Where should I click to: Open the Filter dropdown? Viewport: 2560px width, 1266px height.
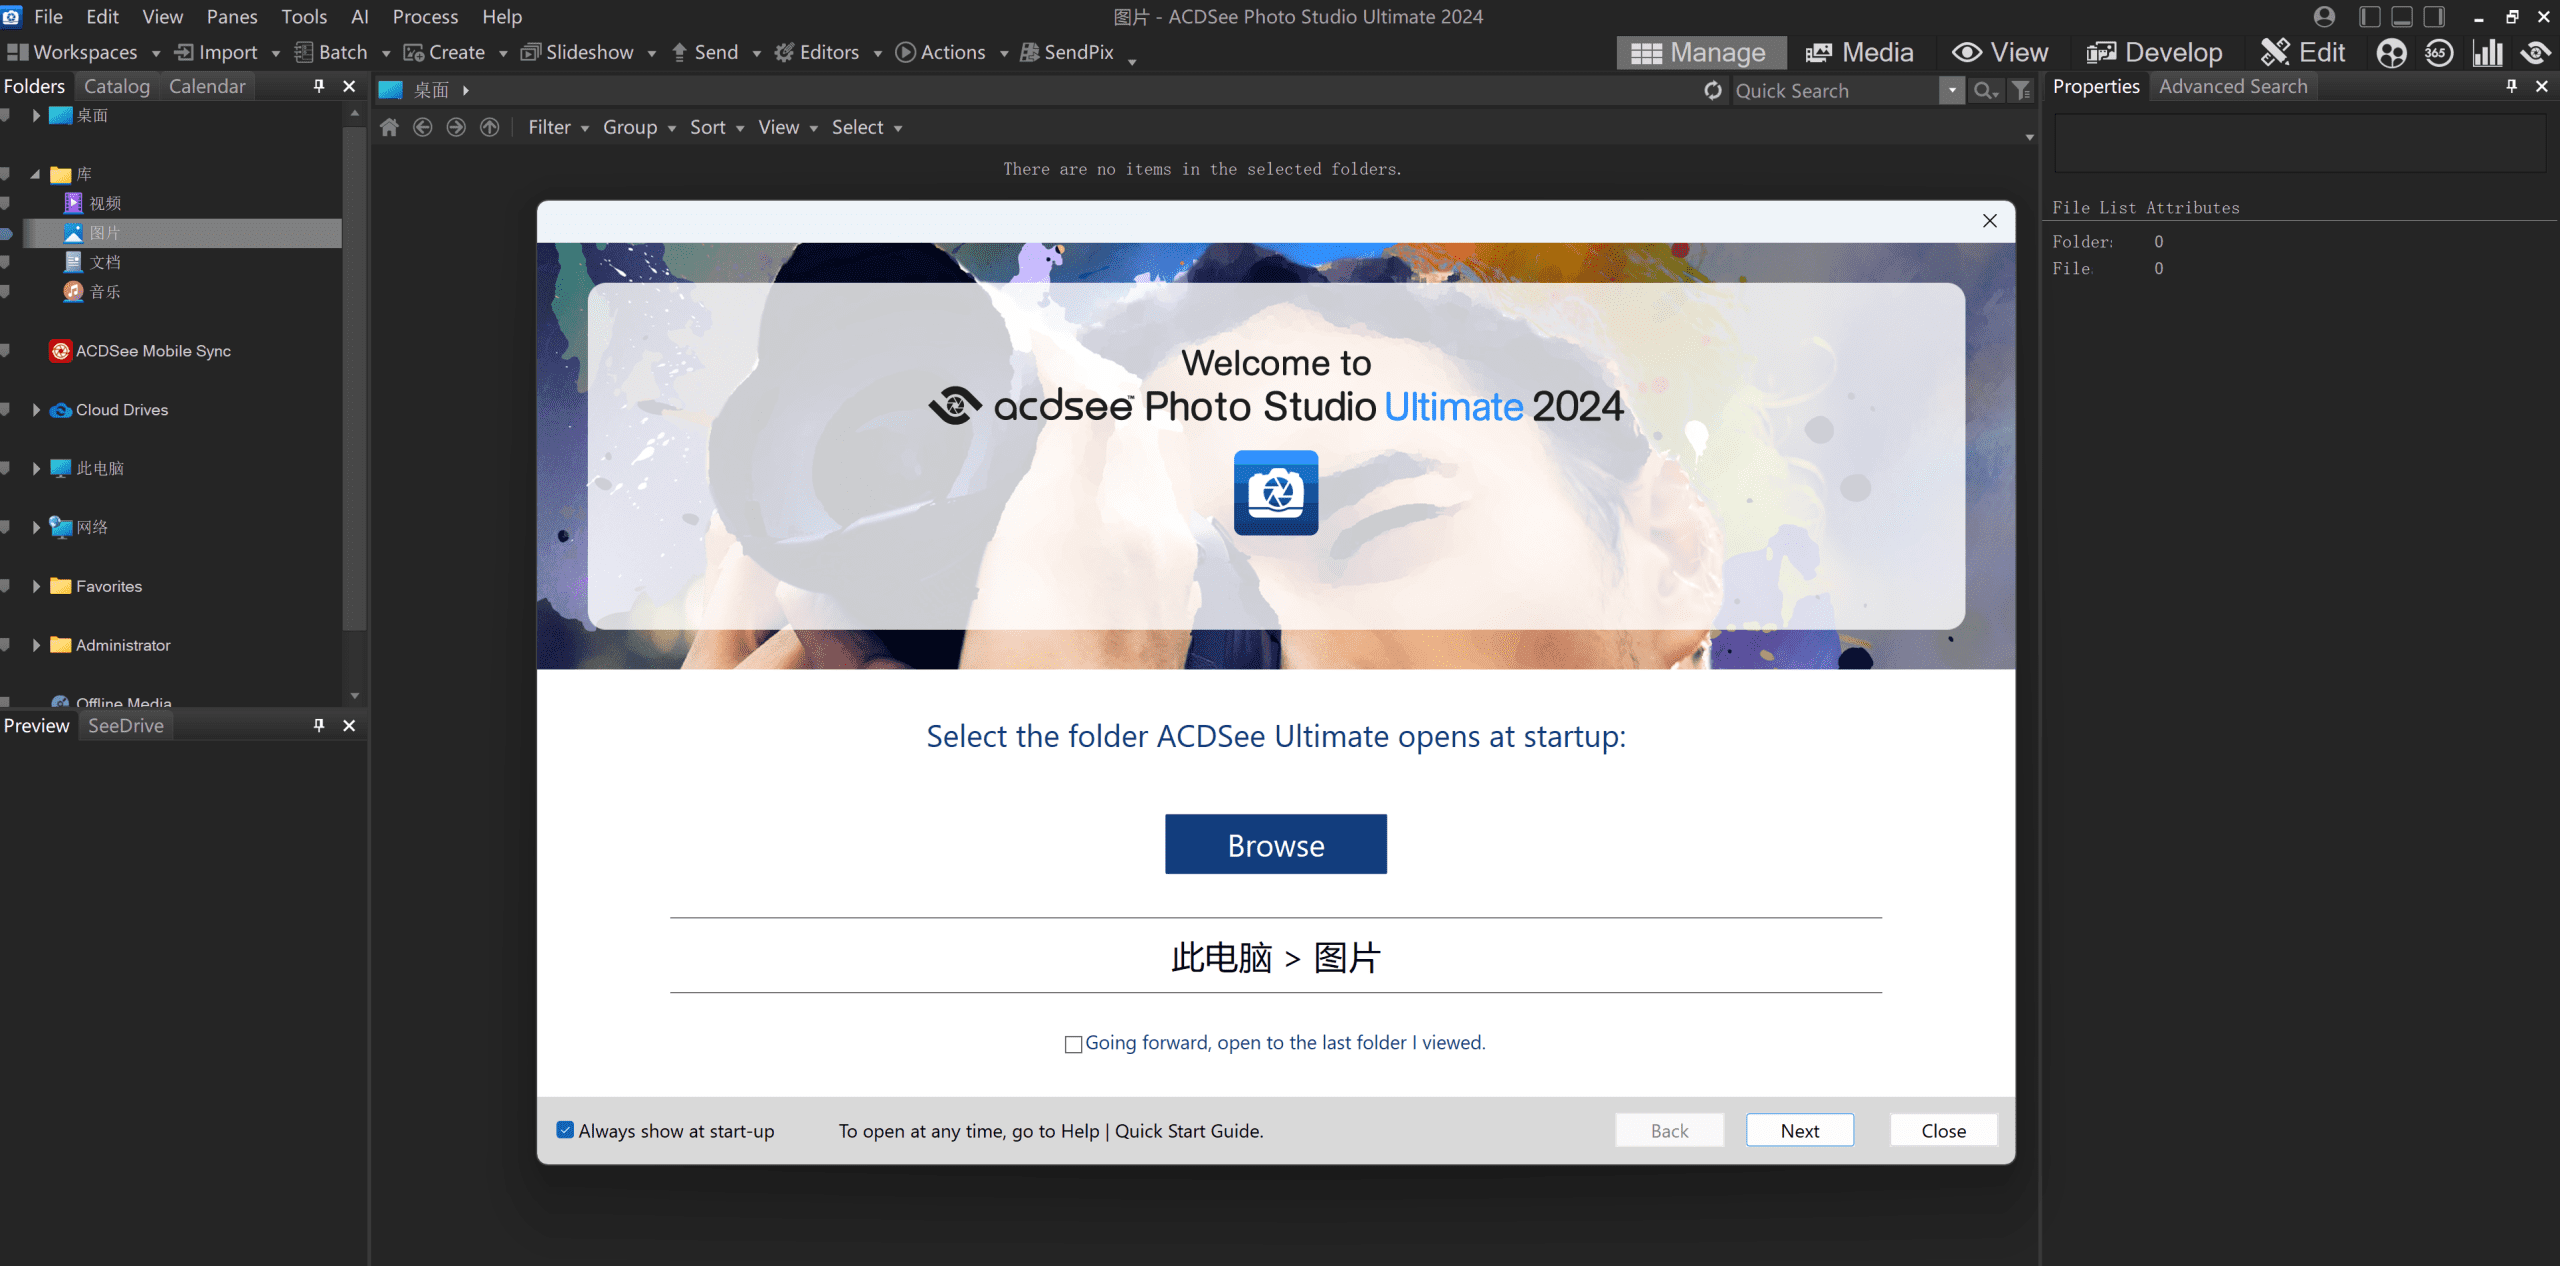558,127
